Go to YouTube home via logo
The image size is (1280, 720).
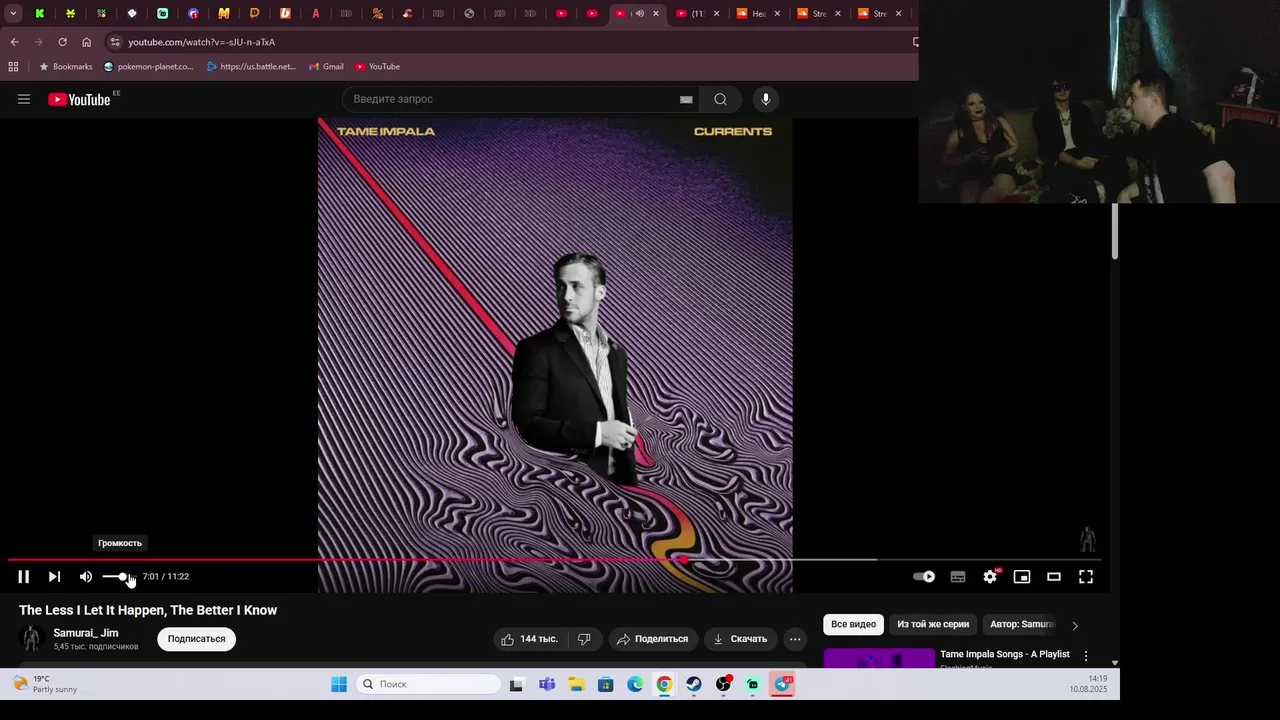[x=79, y=99]
